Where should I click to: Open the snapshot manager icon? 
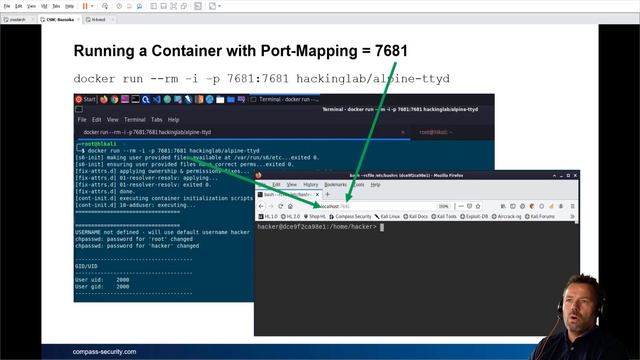[139, 6]
